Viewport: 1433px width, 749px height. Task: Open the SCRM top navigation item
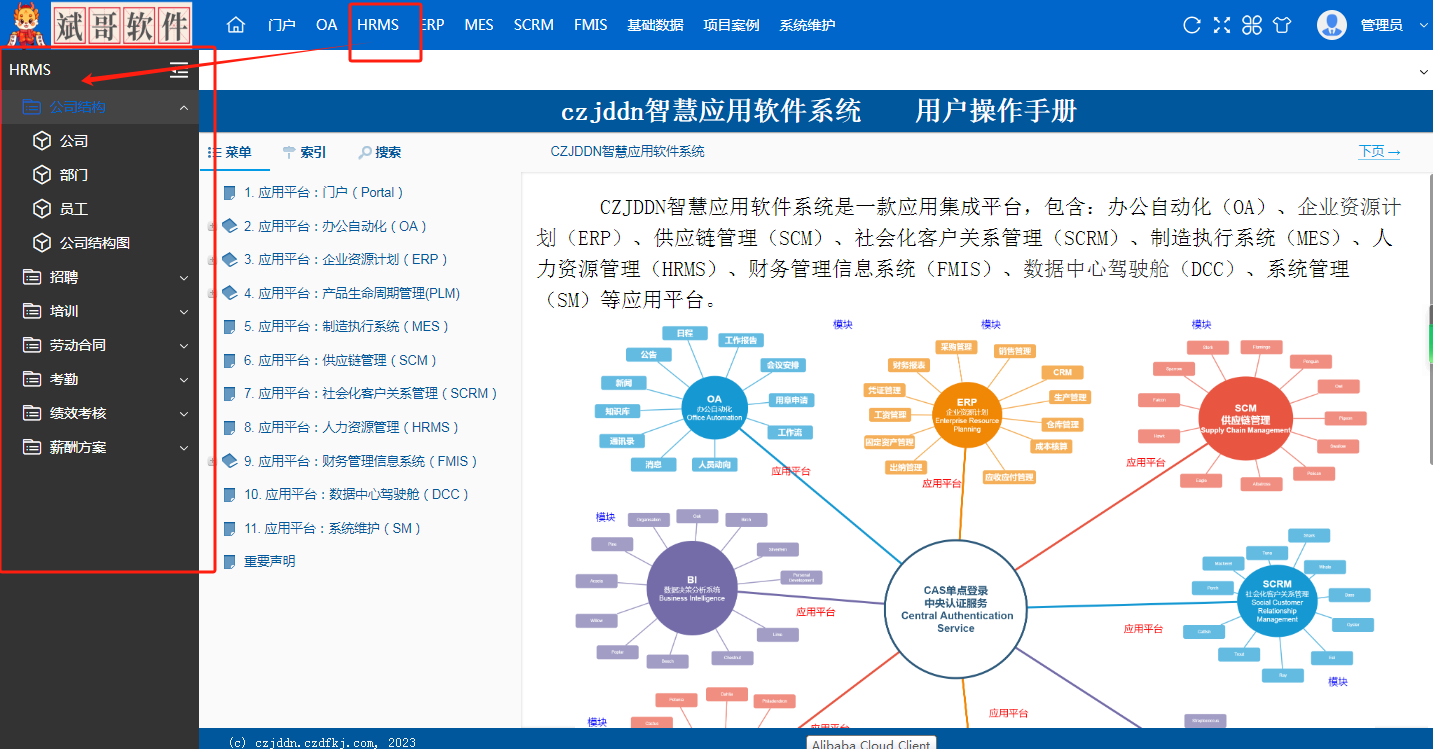pos(534,25)
